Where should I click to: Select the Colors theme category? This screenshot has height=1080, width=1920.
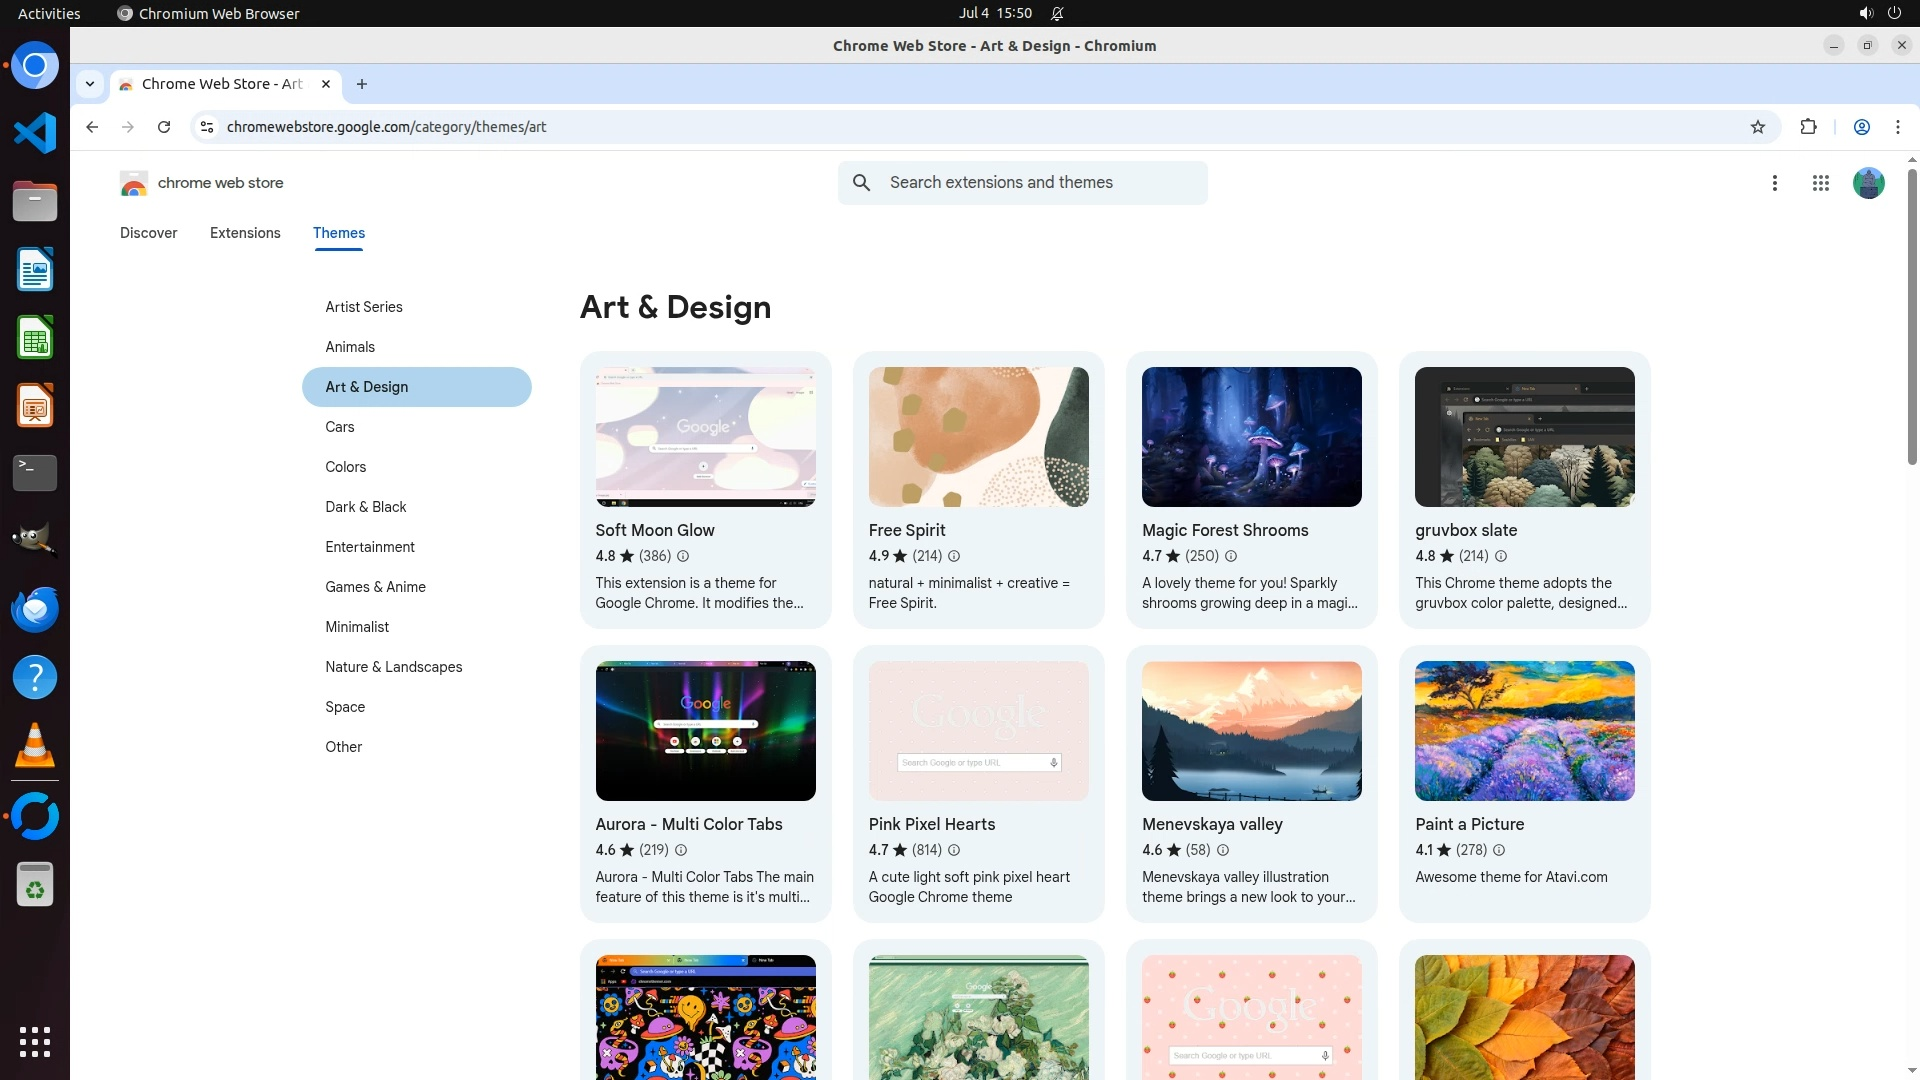pos(345,467)
